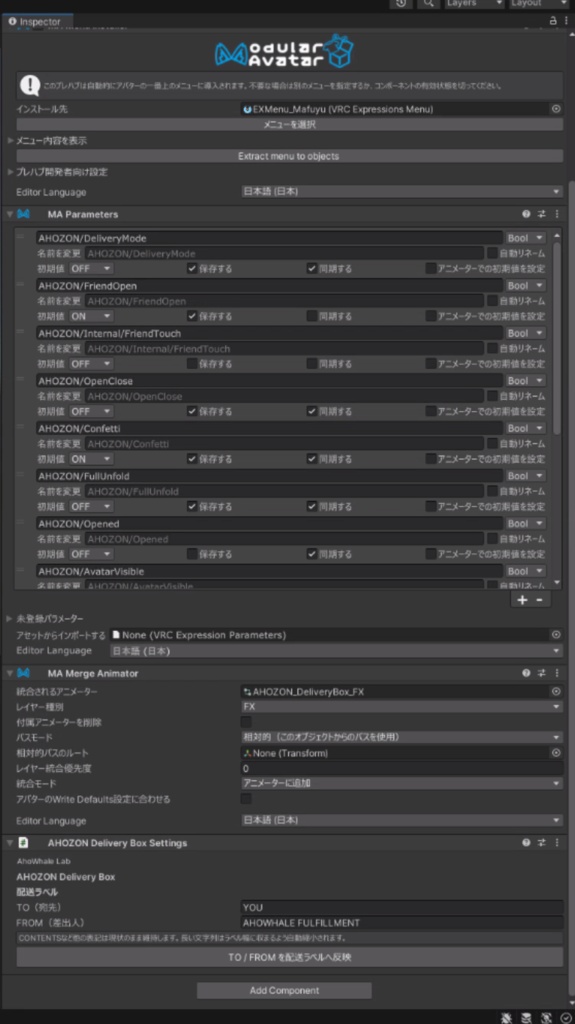Remove a parameter with the minus button
Image resolution: width=575 pixels, height=1024 pixels.
click(540, 600)
